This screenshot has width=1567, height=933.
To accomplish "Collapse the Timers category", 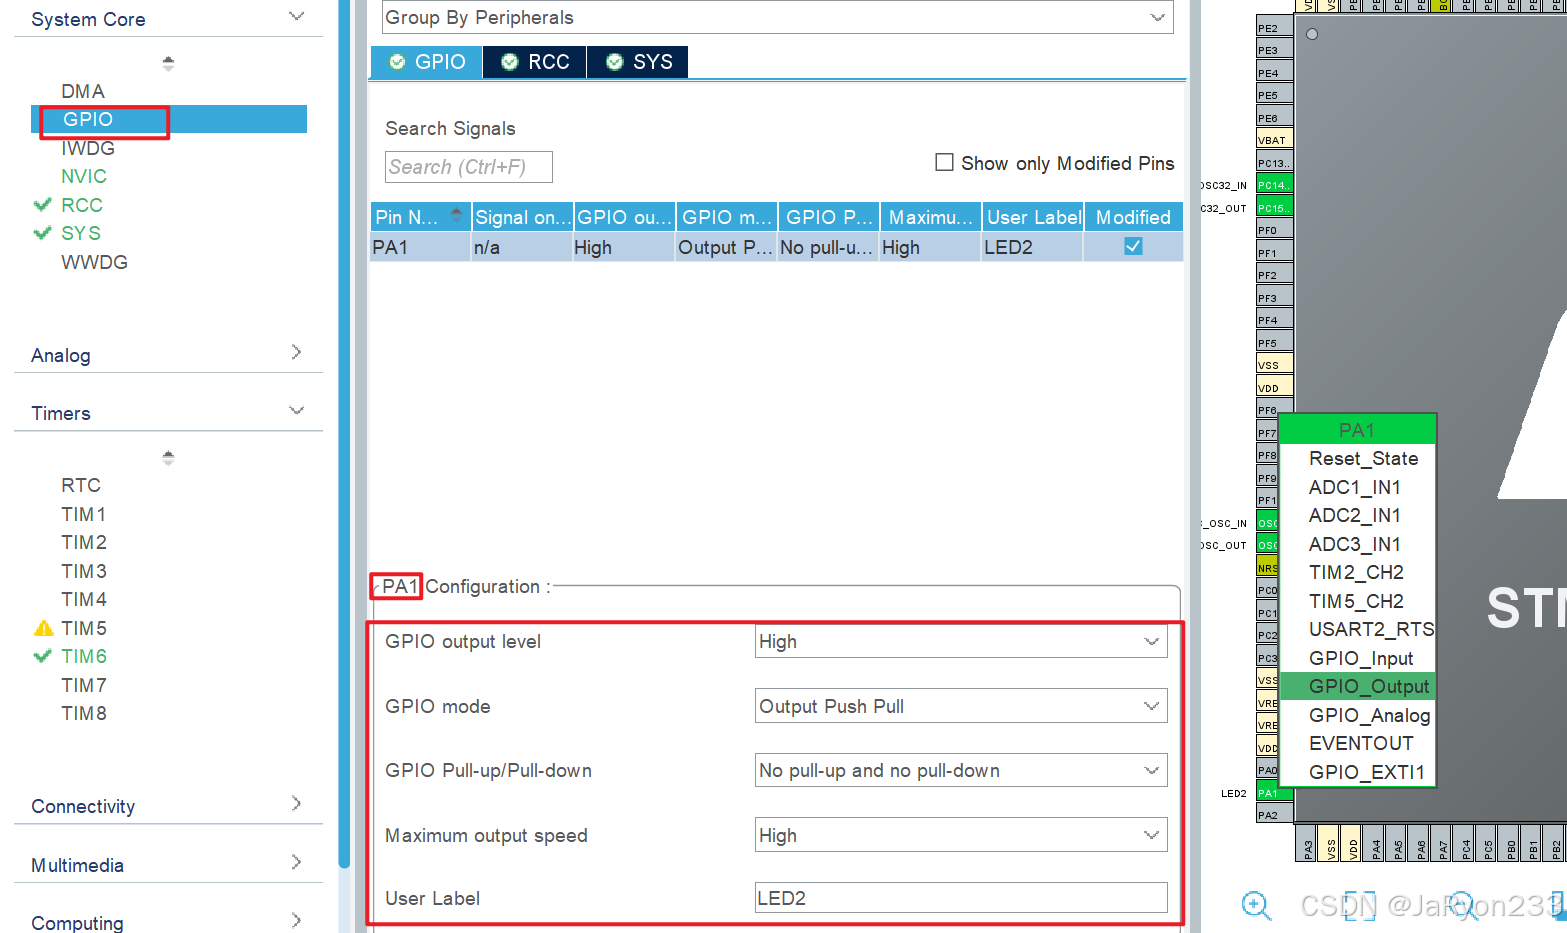I will (x=296, y=410).
